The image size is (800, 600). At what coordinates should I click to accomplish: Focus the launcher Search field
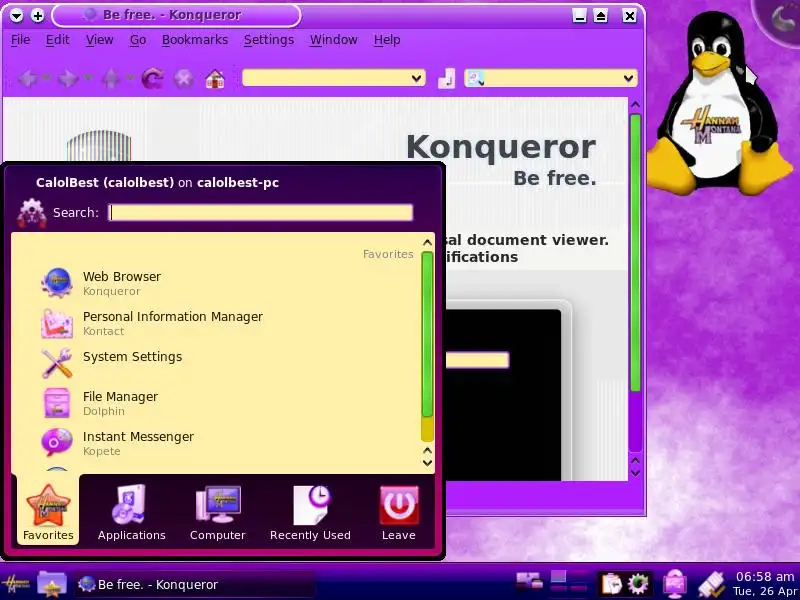261,212
